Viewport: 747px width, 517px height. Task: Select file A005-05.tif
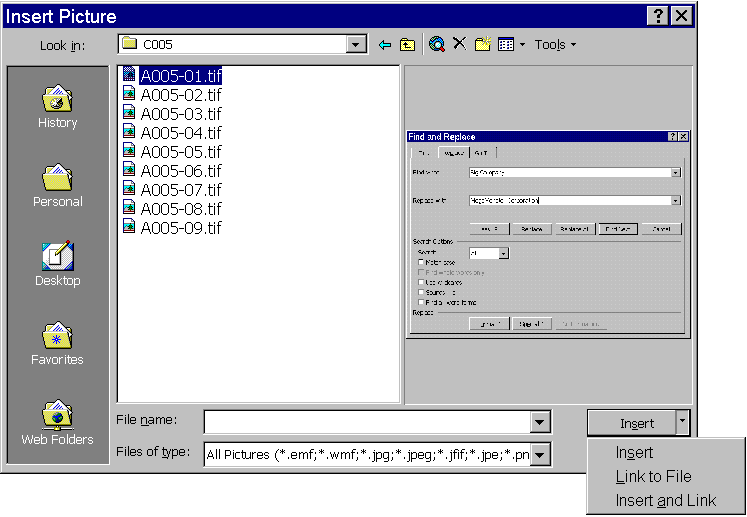(x=180, y=152)
